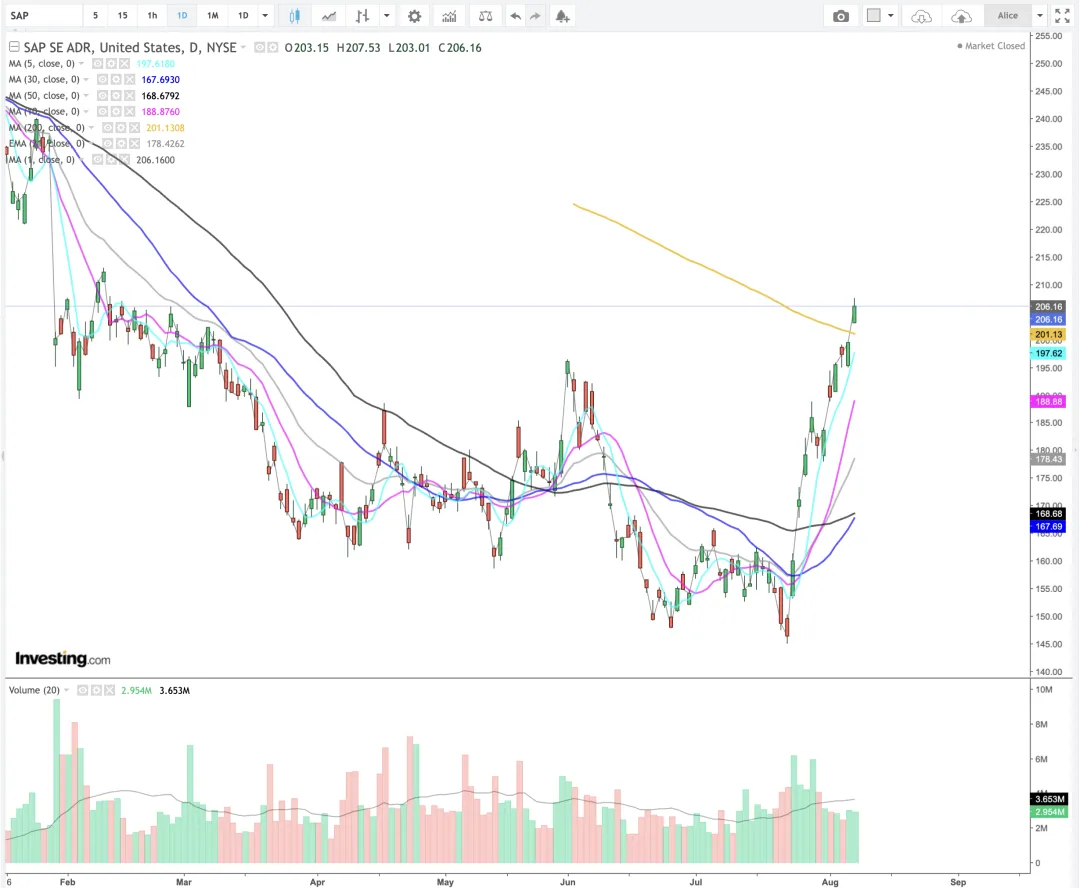Expand MA (50, close, 0) dropdown arrow

click(86, 96)
